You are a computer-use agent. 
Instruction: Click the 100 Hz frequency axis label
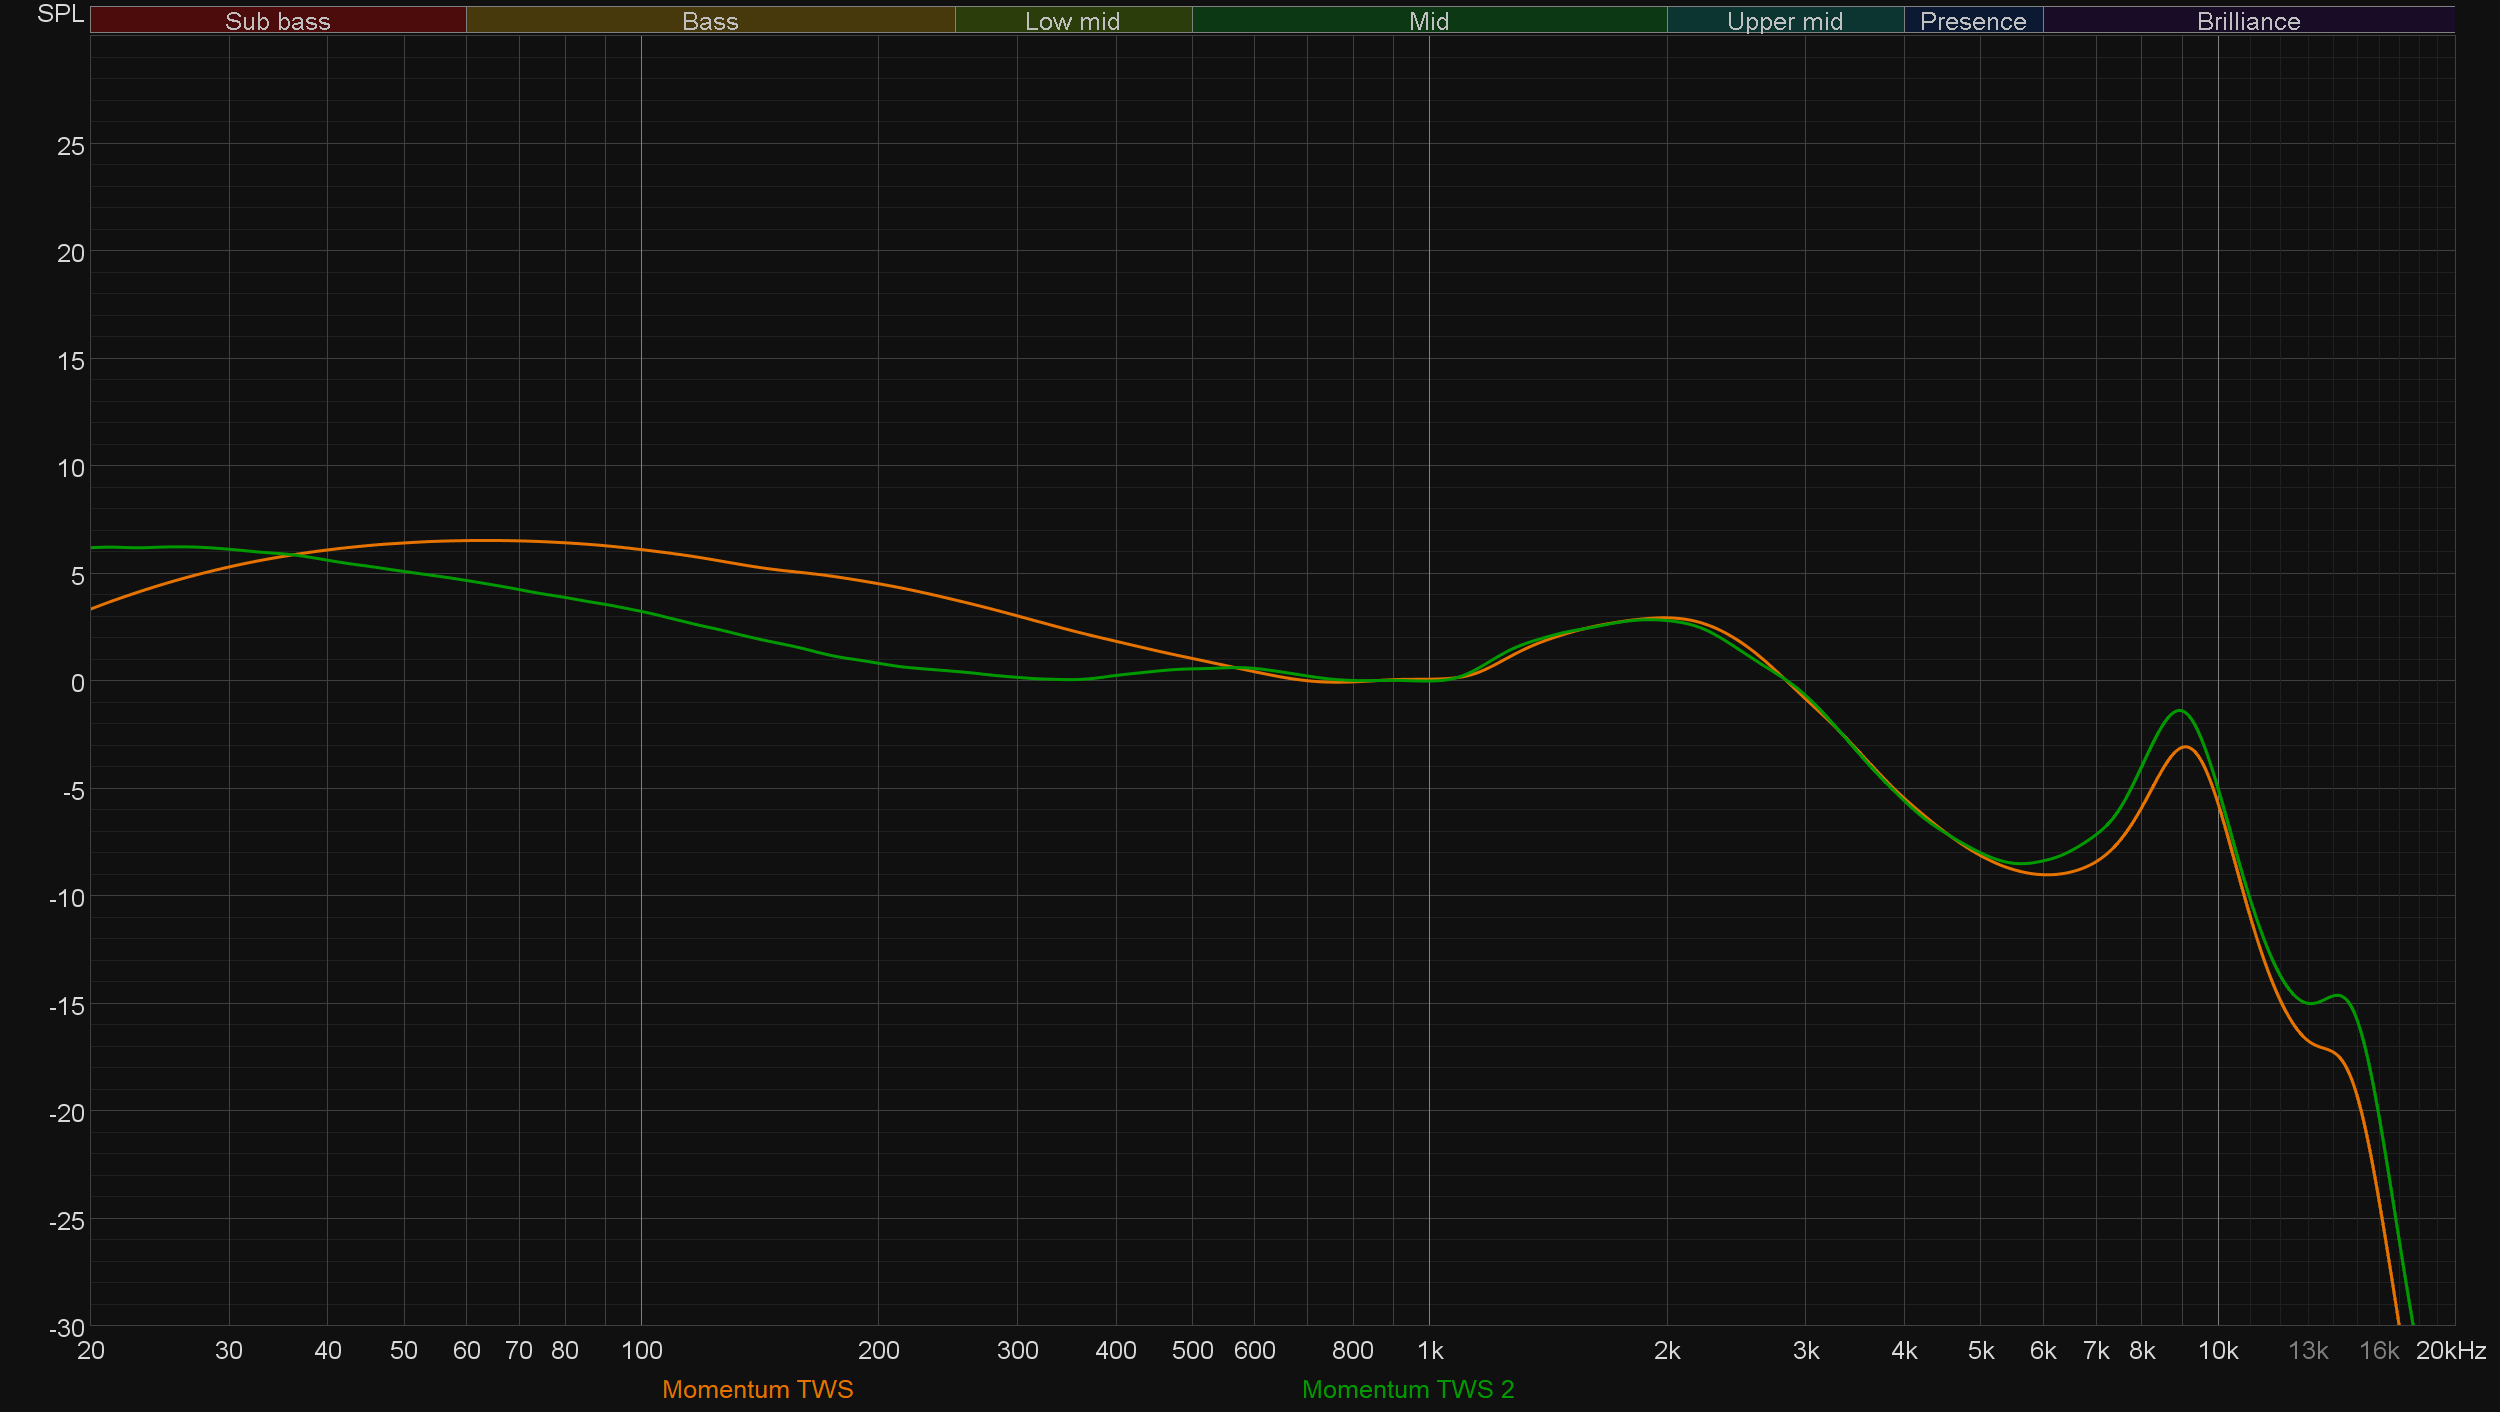pos(641,1351)
